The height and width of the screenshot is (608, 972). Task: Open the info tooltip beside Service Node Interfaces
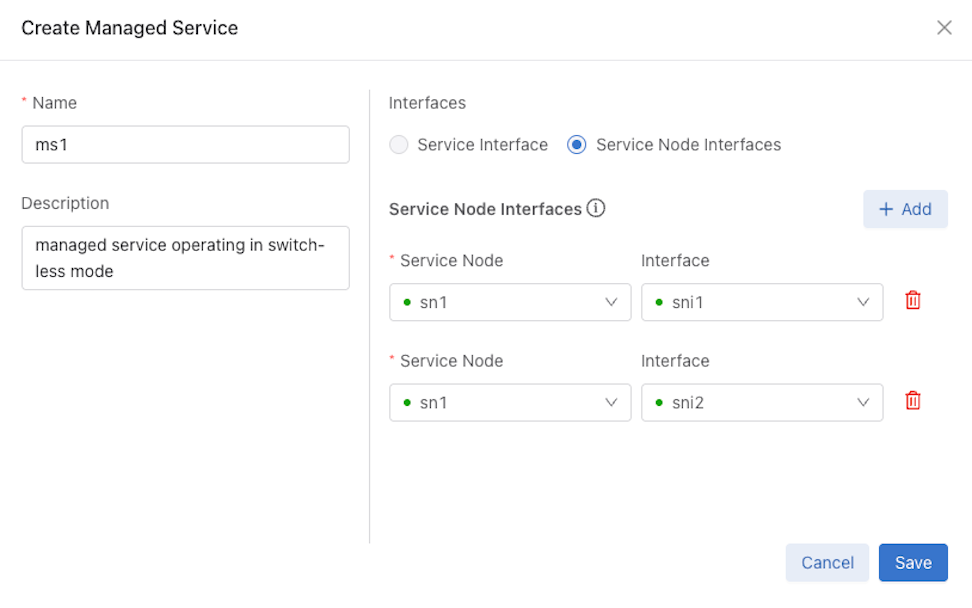[596, 208]
